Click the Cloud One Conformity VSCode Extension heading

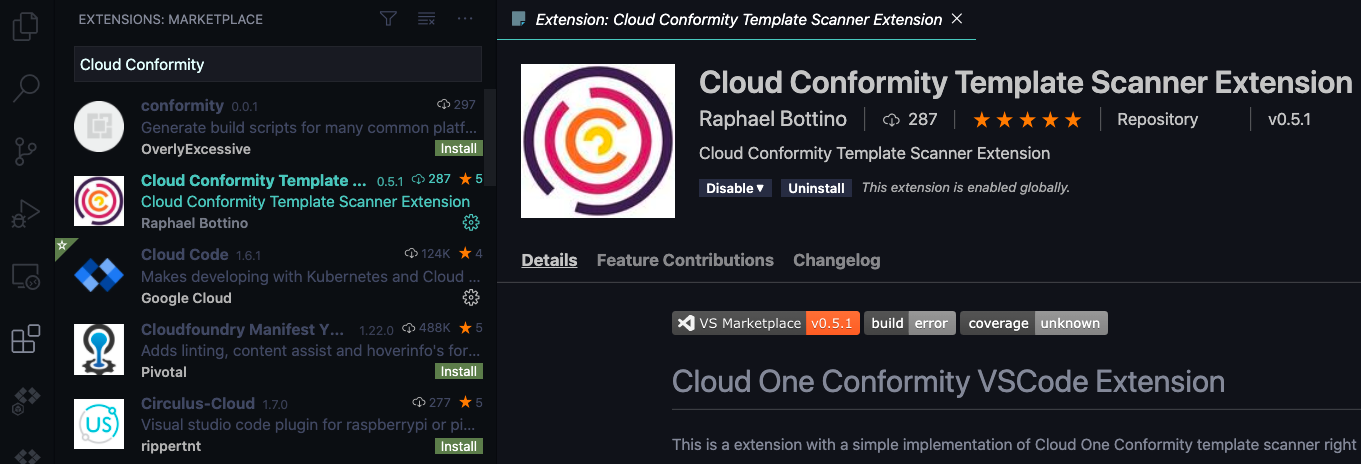pyautogui.click(x=948, y=381)
